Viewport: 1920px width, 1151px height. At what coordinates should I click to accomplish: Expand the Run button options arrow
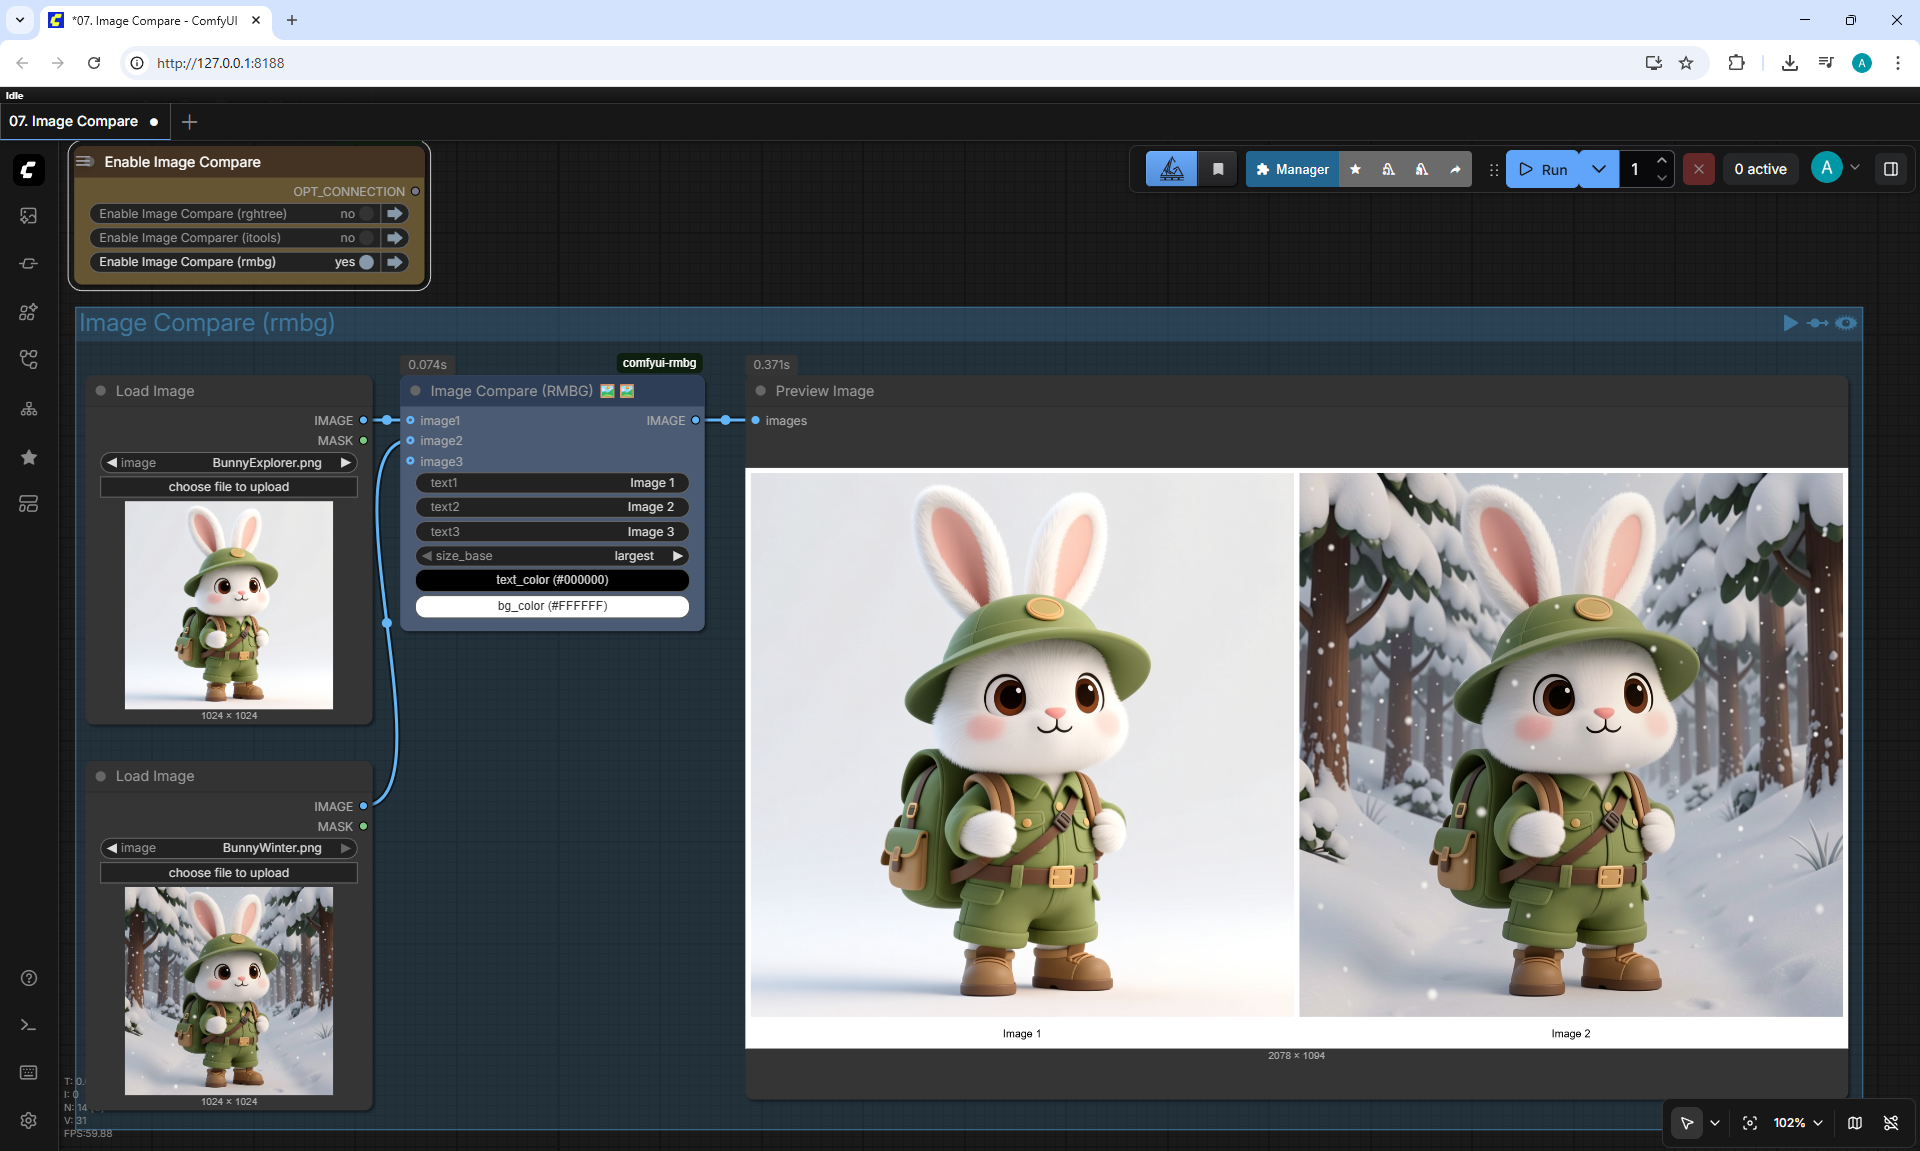1599,169
